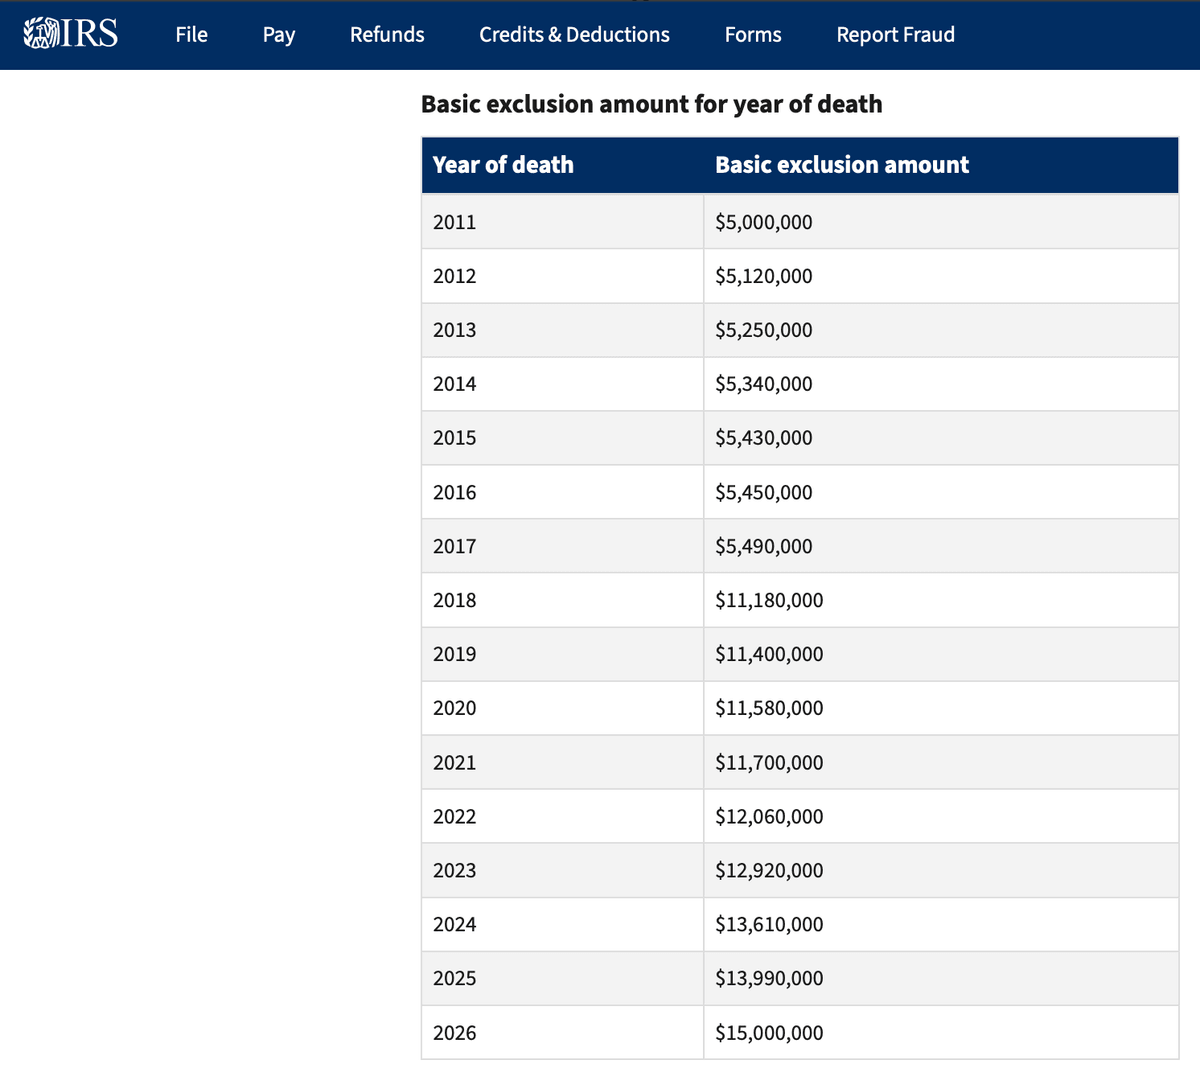The width and height of the screenshot is (1200, 1076).
Task: Open the Report Fraud link
Action: point(896,34)
